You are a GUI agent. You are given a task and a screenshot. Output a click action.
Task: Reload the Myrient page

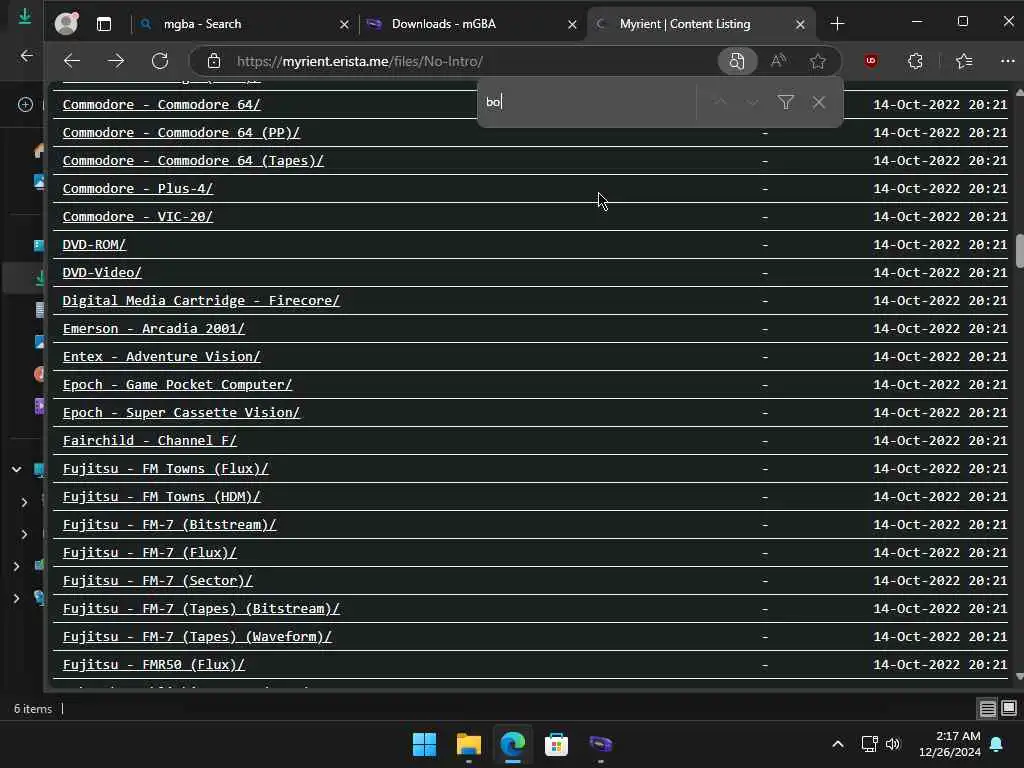point(160,61)
